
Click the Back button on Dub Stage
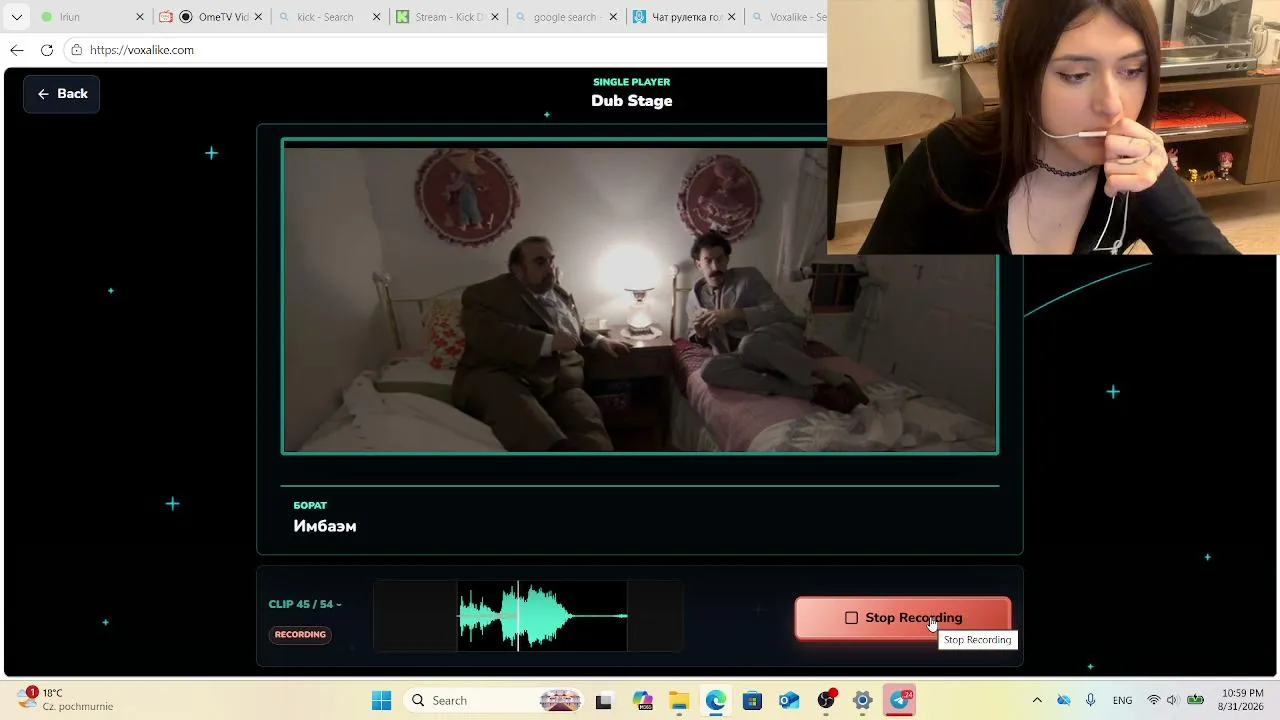62,94
